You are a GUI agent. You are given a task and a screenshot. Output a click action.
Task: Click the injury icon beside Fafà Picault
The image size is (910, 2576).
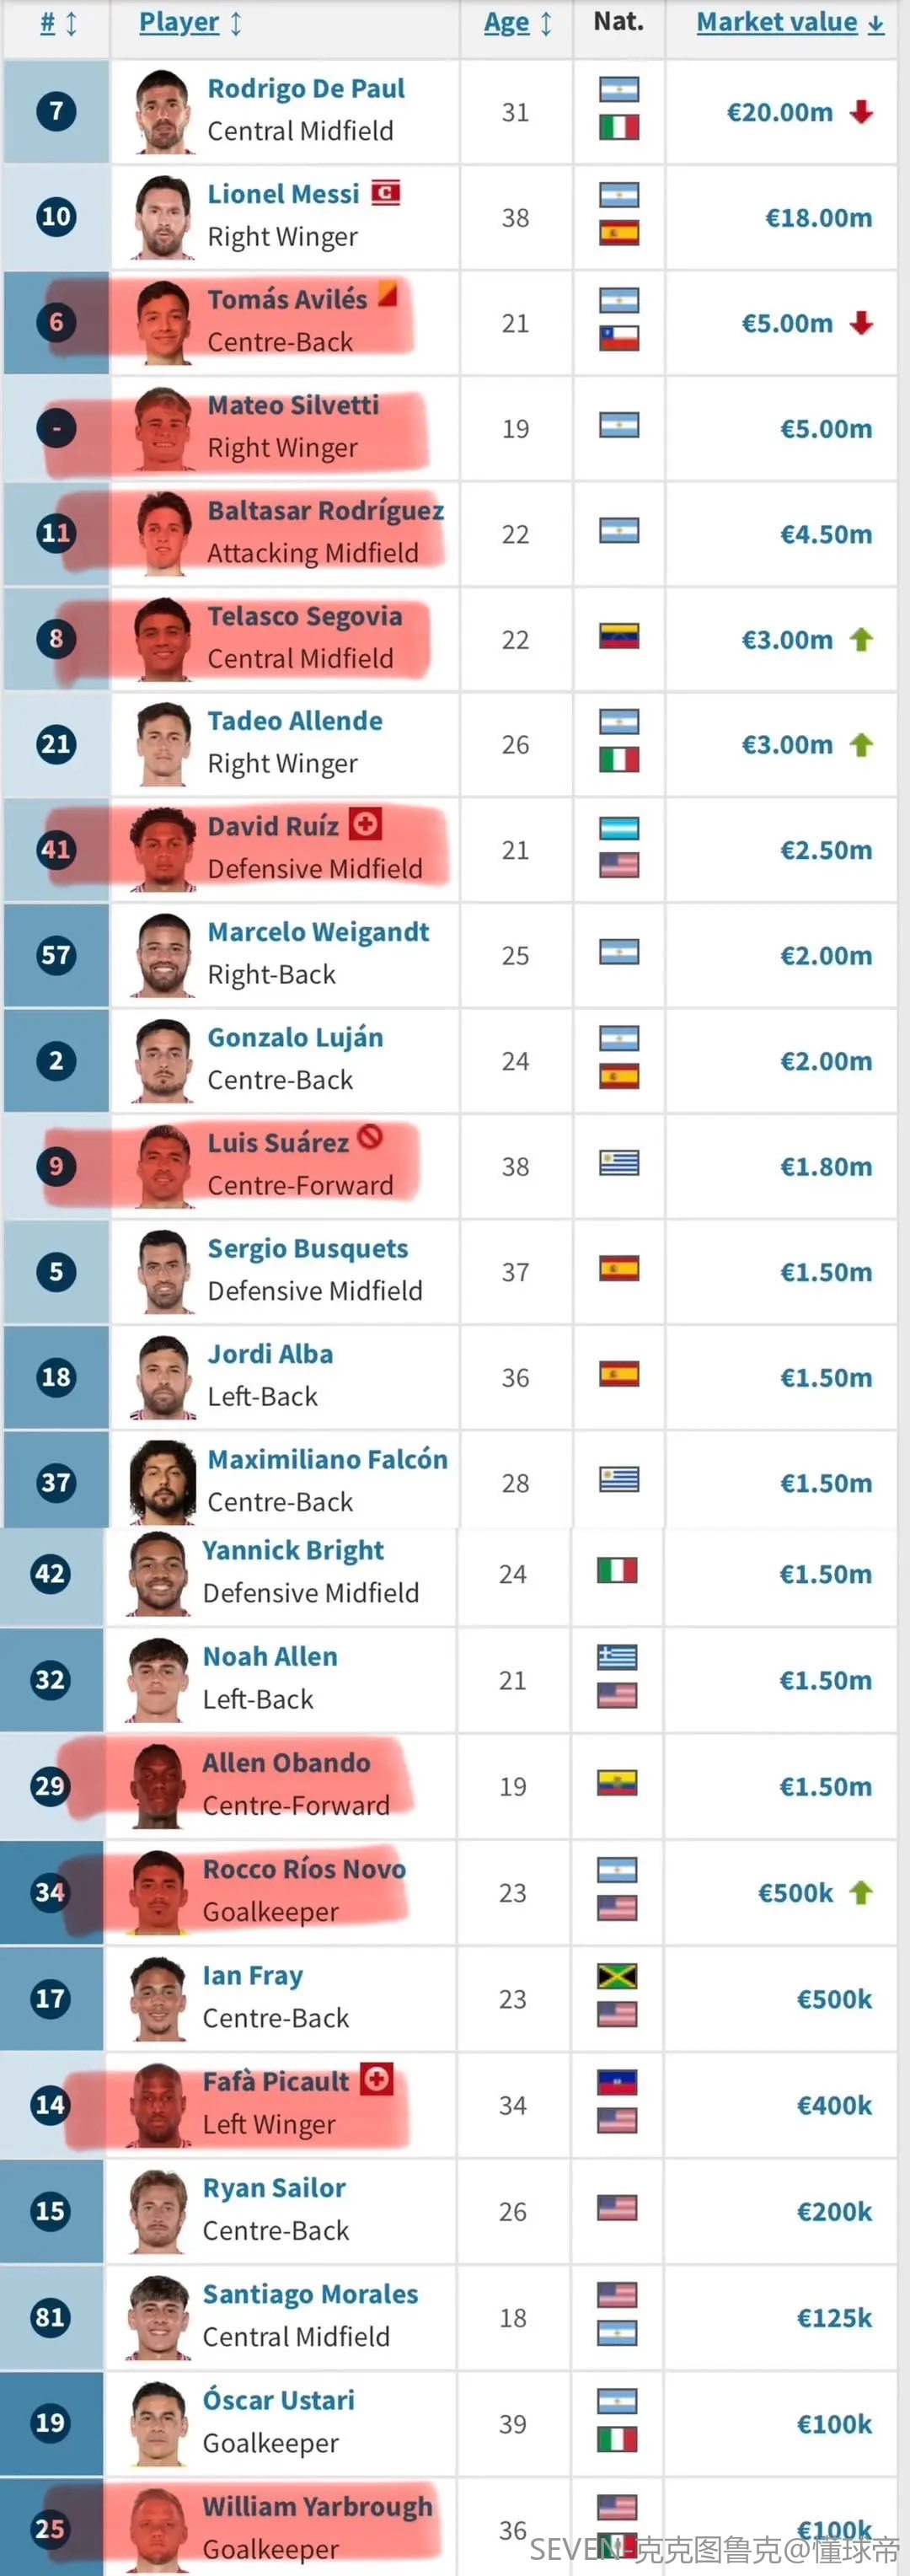pos(377,2079)
